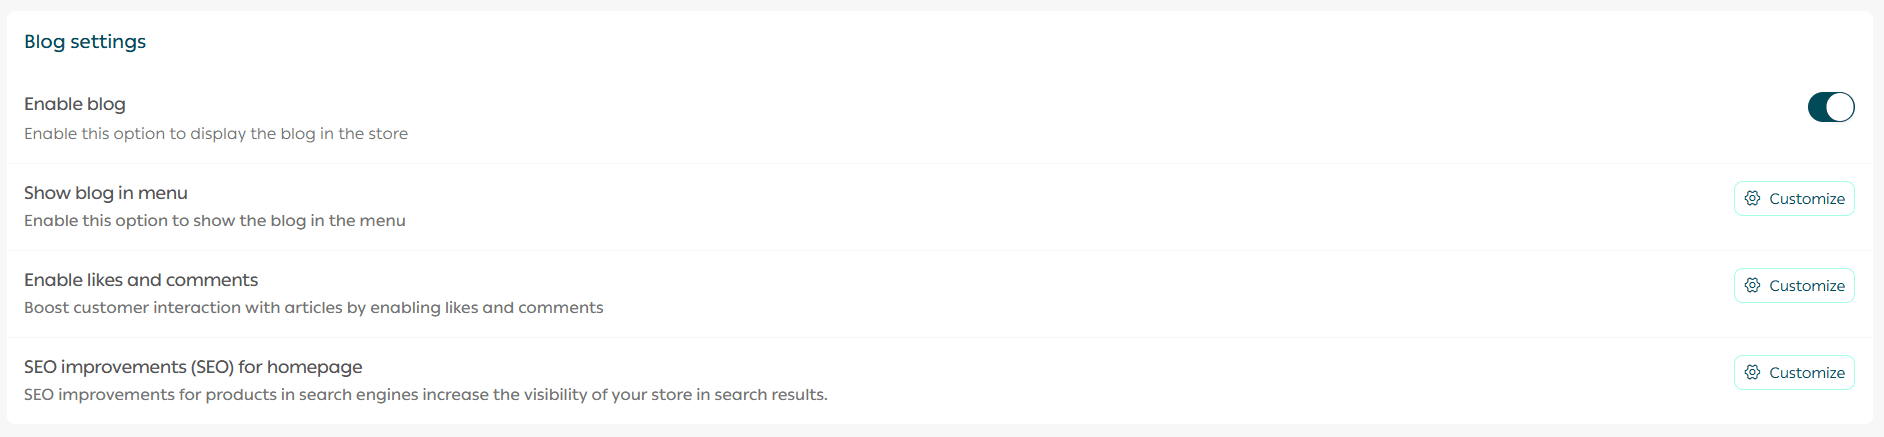Image resolution: width=1884 pixels, height=437 pixels.
Task: Click description about search engine visibility
Action: click(426, 395)
